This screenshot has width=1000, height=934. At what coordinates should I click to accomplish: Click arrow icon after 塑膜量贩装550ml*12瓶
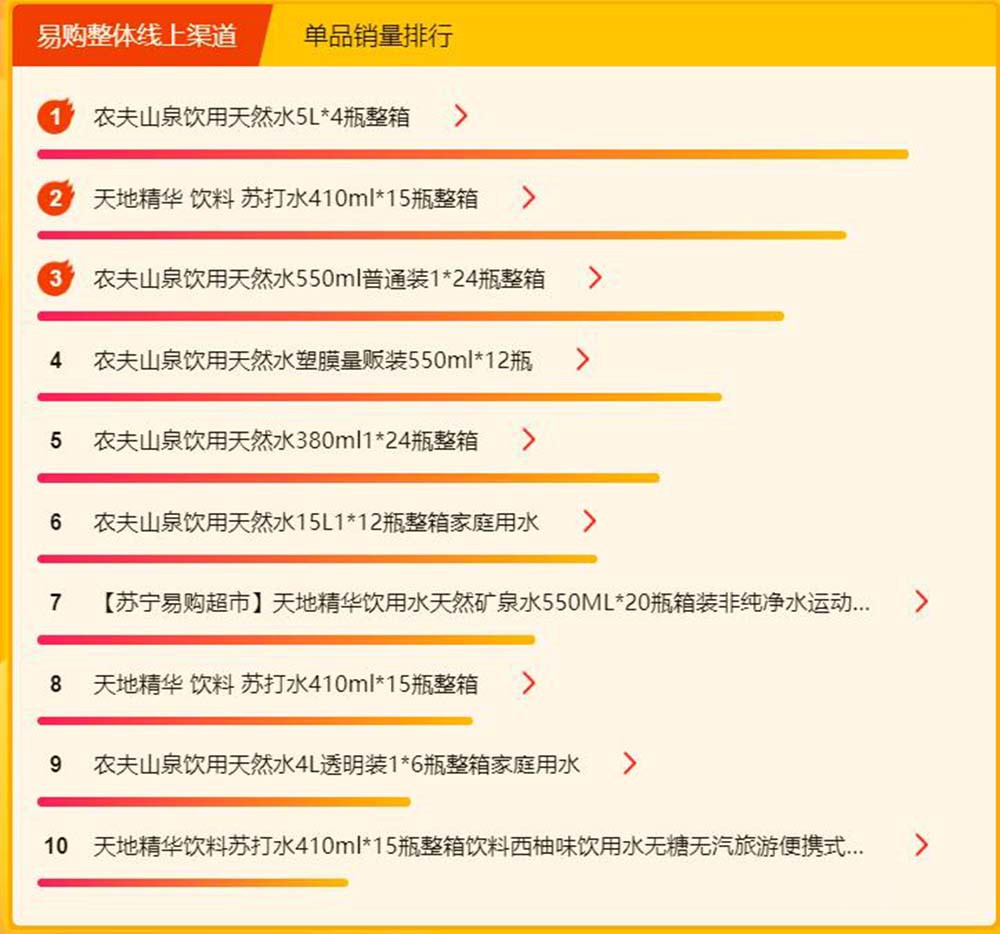click(582, 359)
